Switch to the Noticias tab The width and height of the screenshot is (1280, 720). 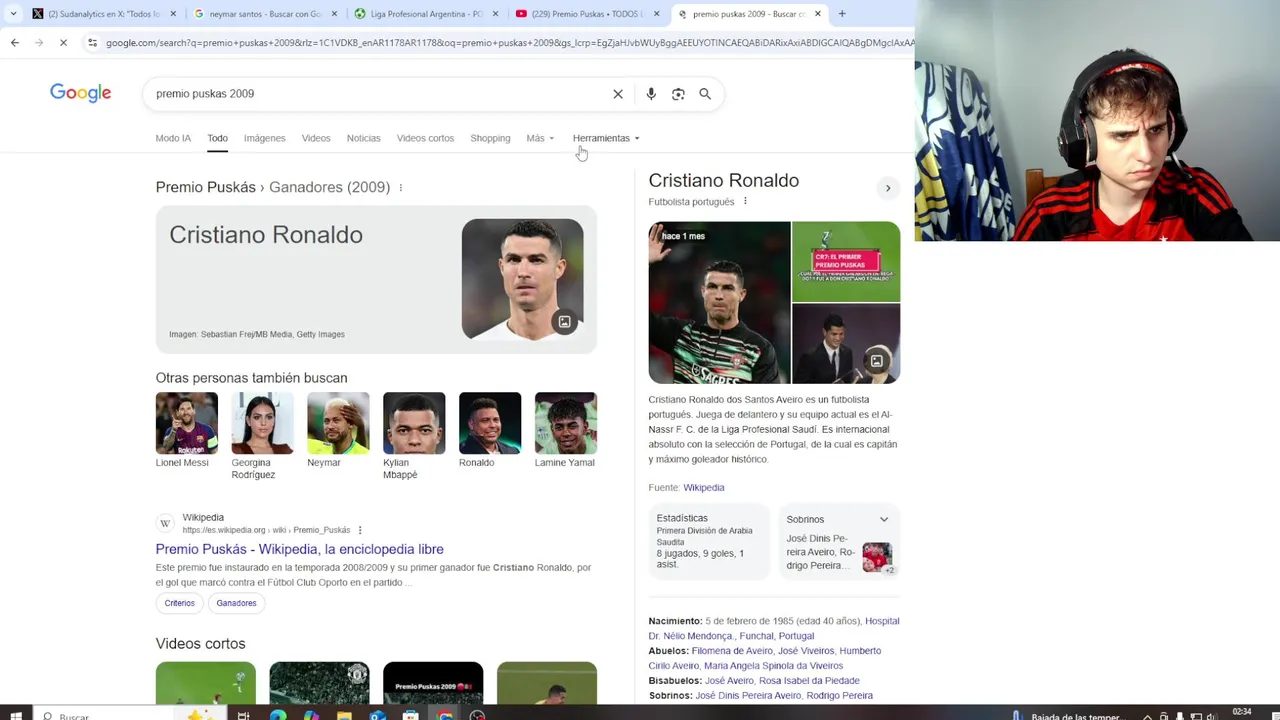(x=363, y=138)
